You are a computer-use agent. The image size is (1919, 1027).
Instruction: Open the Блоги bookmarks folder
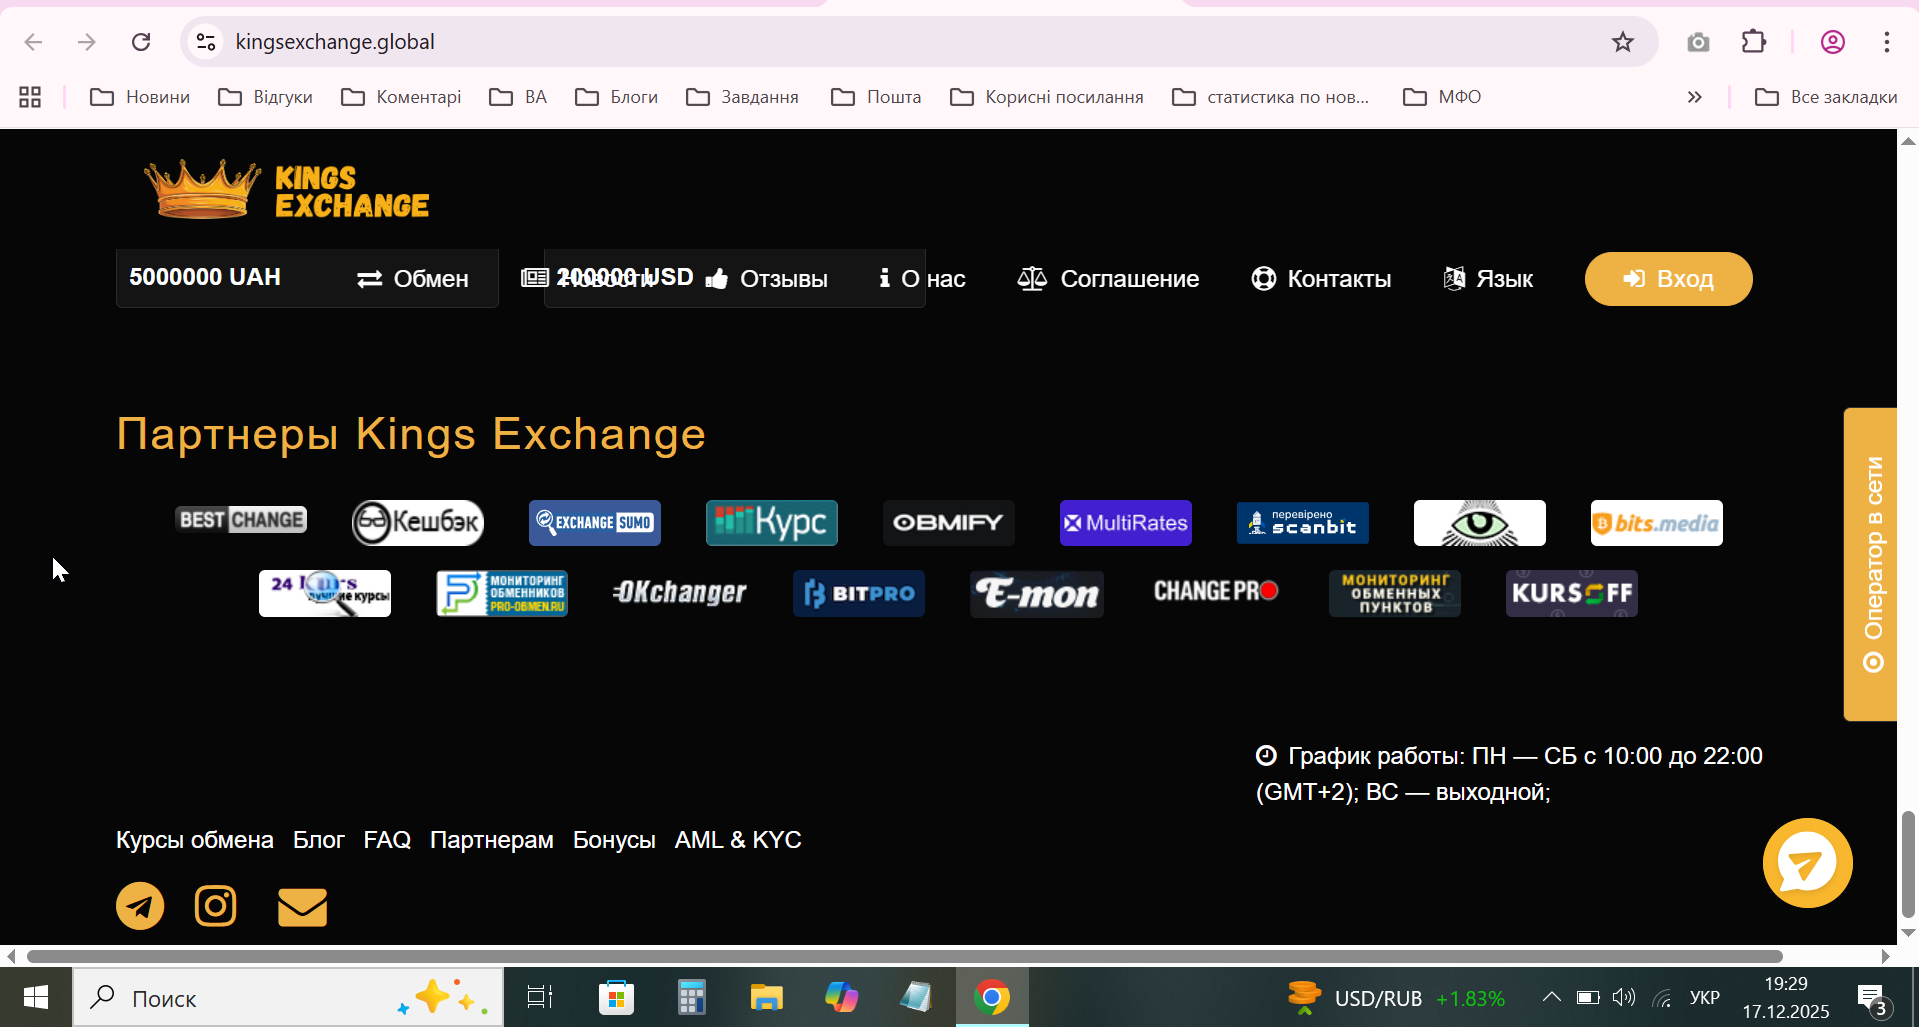[617, 97]
